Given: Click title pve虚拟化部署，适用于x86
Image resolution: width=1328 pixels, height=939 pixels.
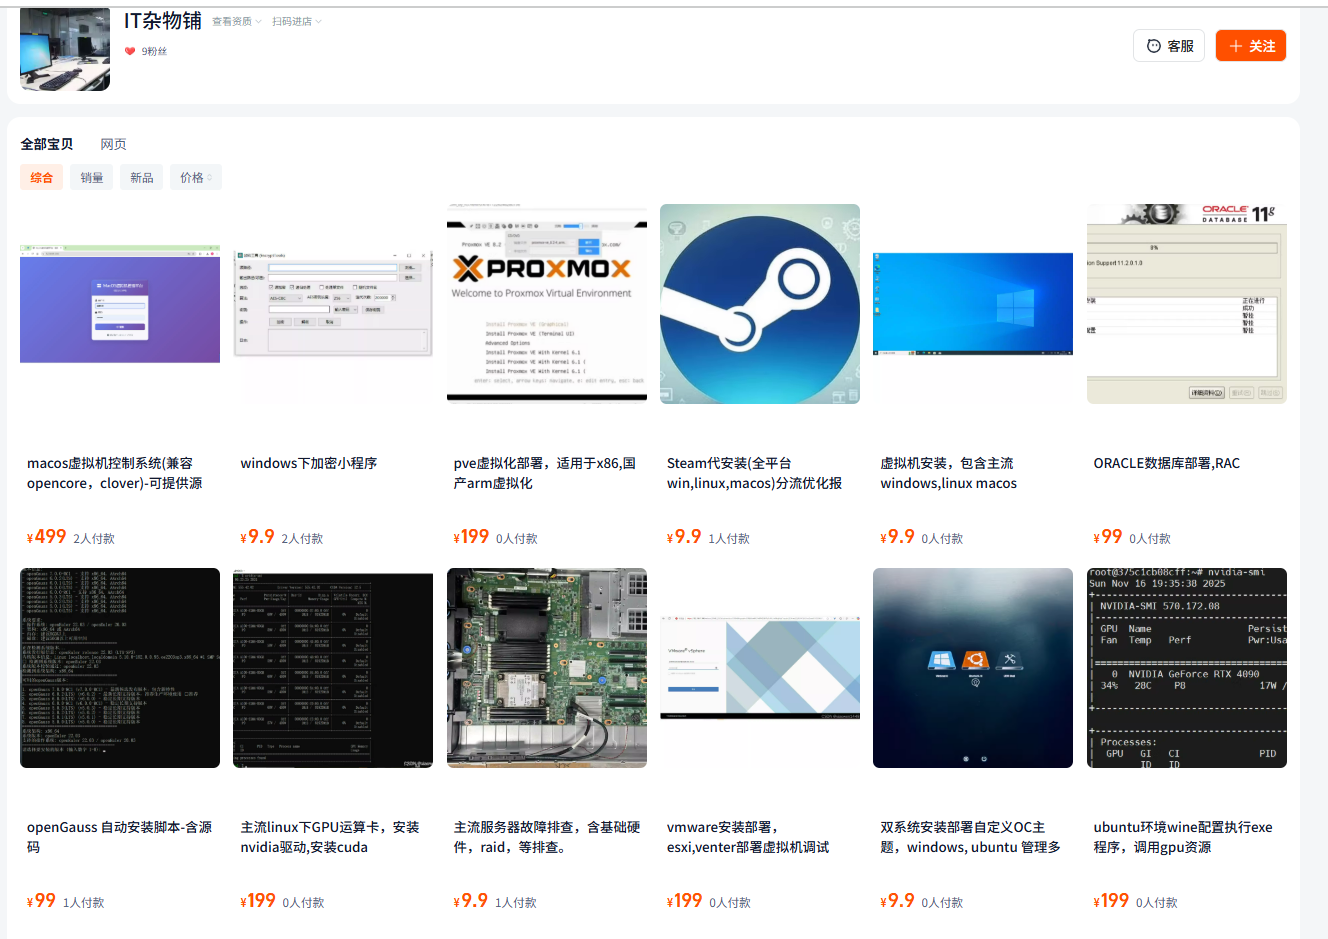Looking at the screenshot, I should 545,473.
